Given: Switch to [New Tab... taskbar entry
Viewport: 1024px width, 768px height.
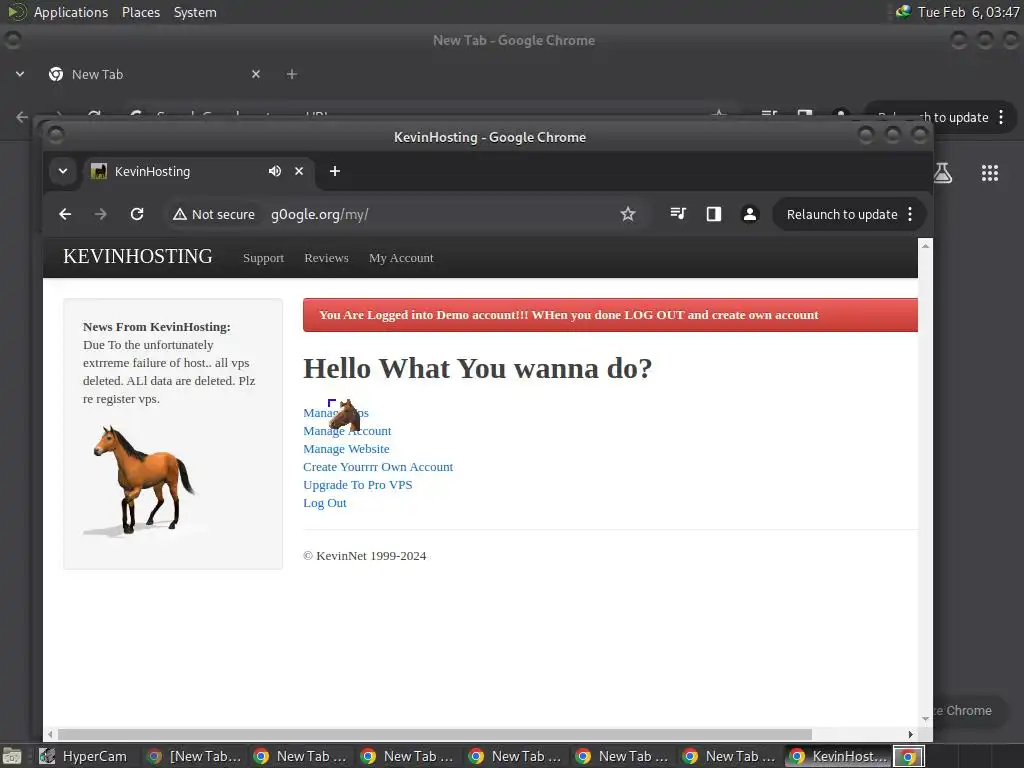Looking at the screenshot, I should [194, 756].
